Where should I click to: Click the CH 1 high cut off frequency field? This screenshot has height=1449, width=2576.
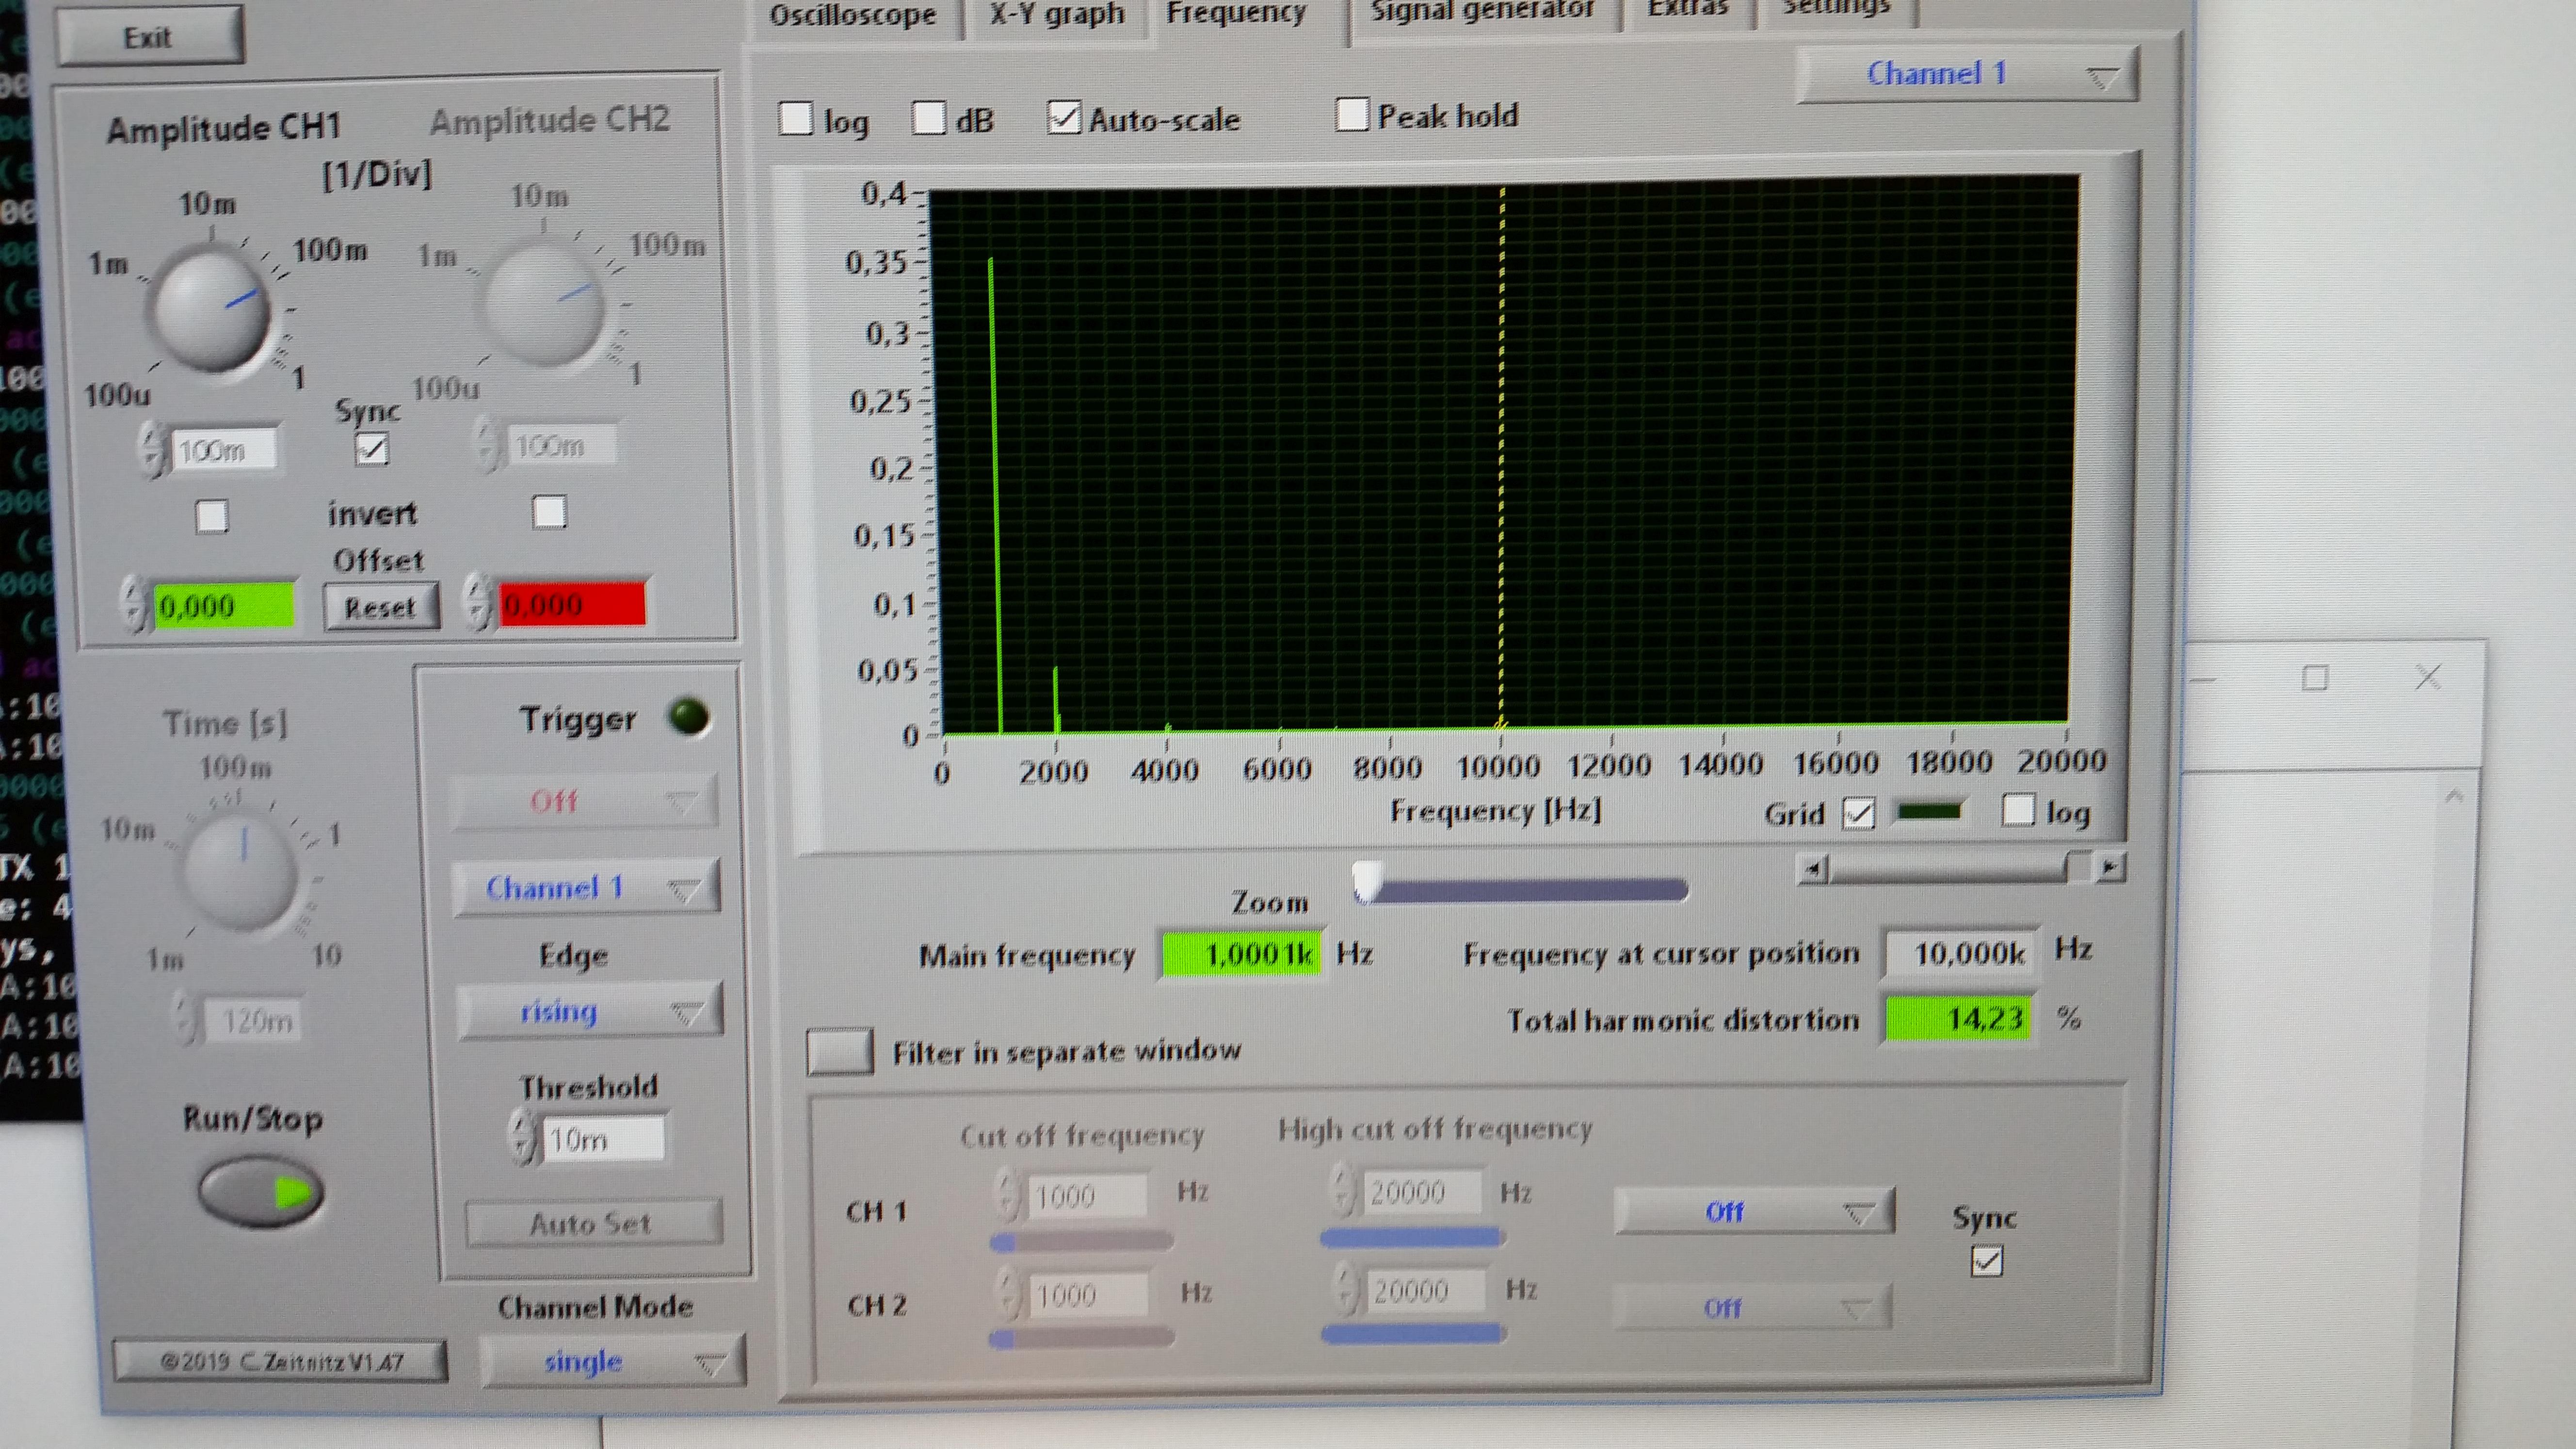pos(1424,1192)
